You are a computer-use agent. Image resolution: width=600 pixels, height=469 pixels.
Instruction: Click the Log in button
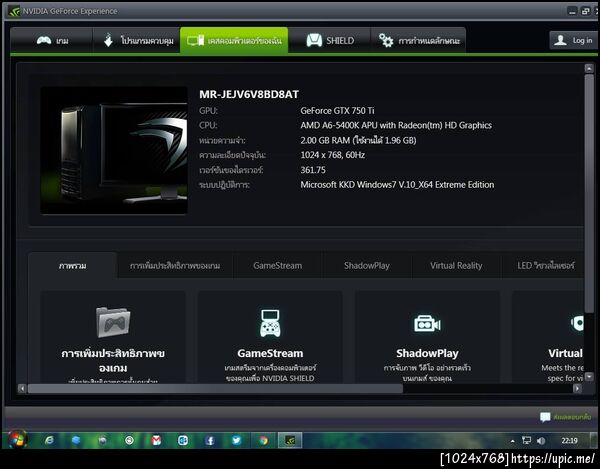click(574, 40)
